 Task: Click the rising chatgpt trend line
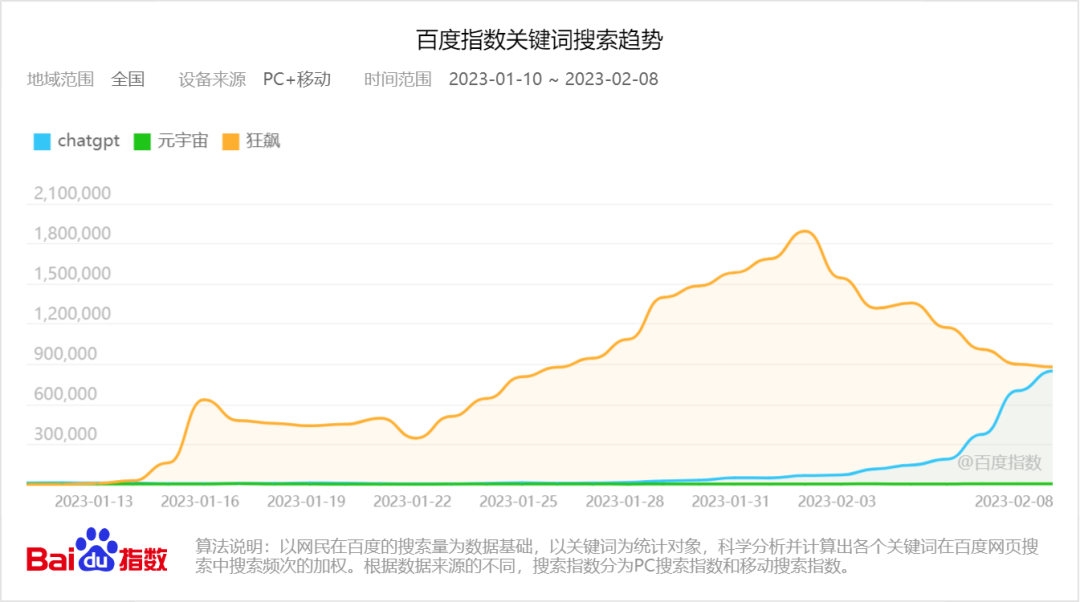pyautogui.click(x=1000, y=420)
